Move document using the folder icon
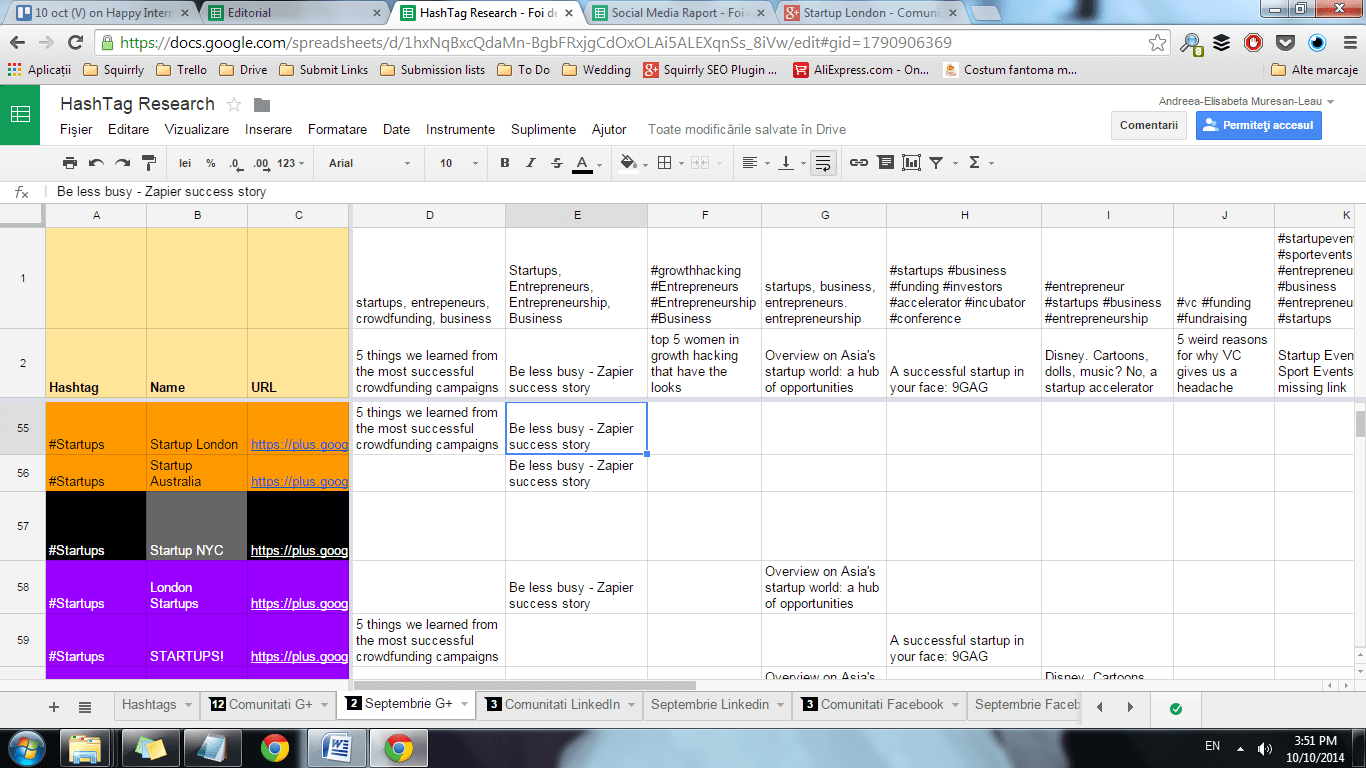The image size is (1366, 768). [262, 105]
